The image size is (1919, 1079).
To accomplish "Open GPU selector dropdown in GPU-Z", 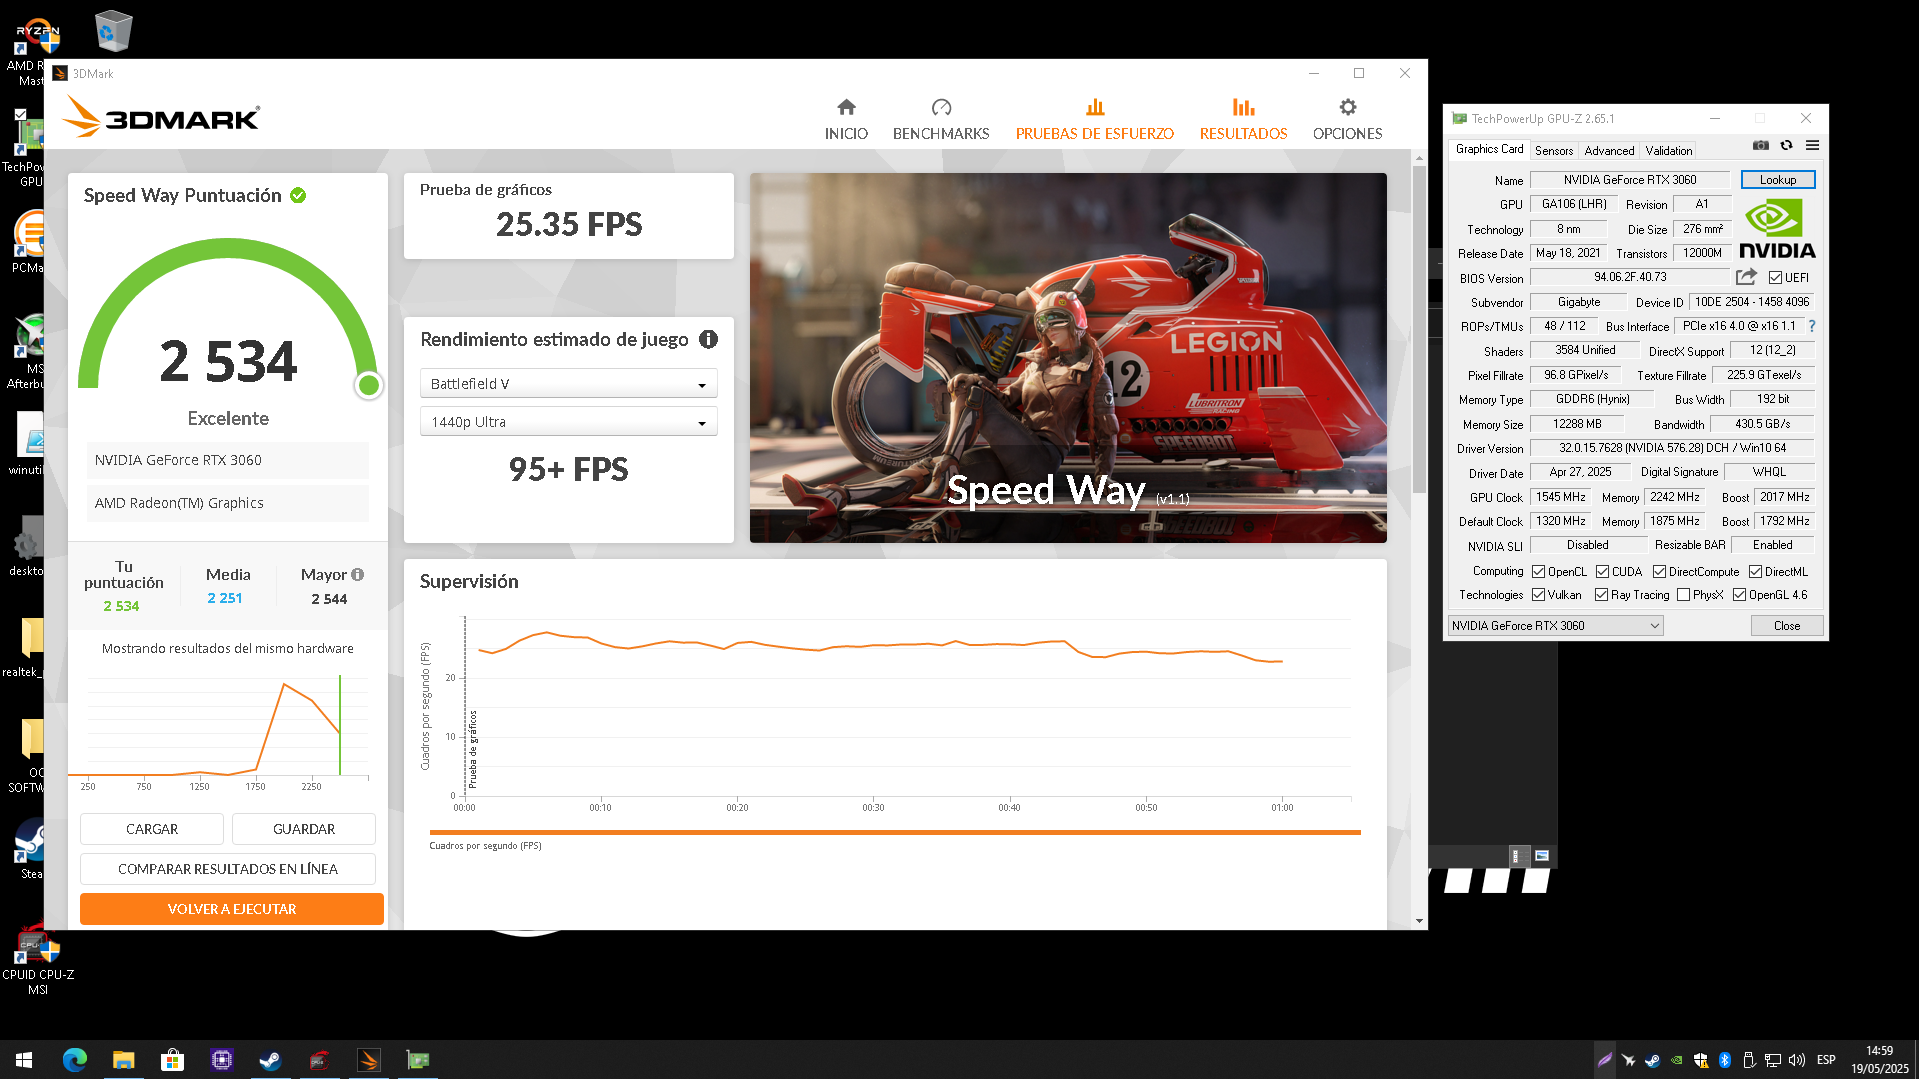I will point(1556,626).
